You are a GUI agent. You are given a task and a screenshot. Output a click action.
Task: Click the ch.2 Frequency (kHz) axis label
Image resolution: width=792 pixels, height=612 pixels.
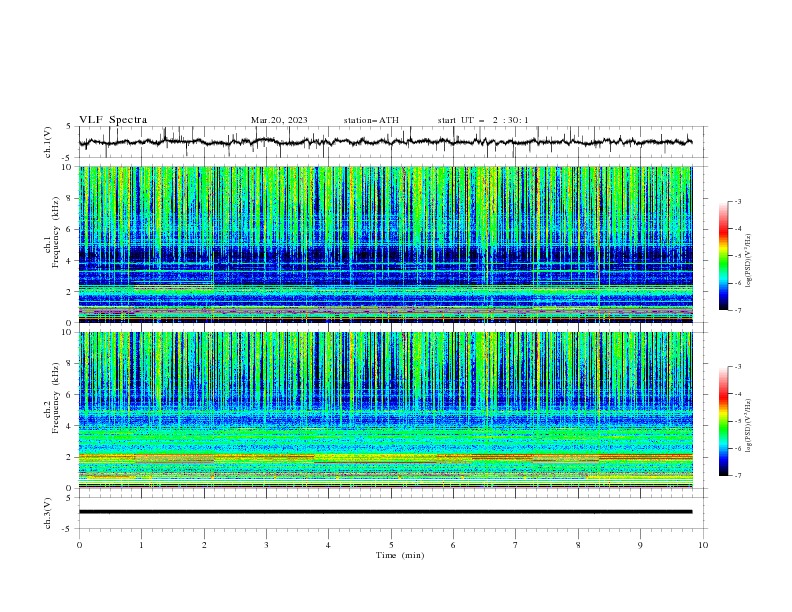[52, 397]
